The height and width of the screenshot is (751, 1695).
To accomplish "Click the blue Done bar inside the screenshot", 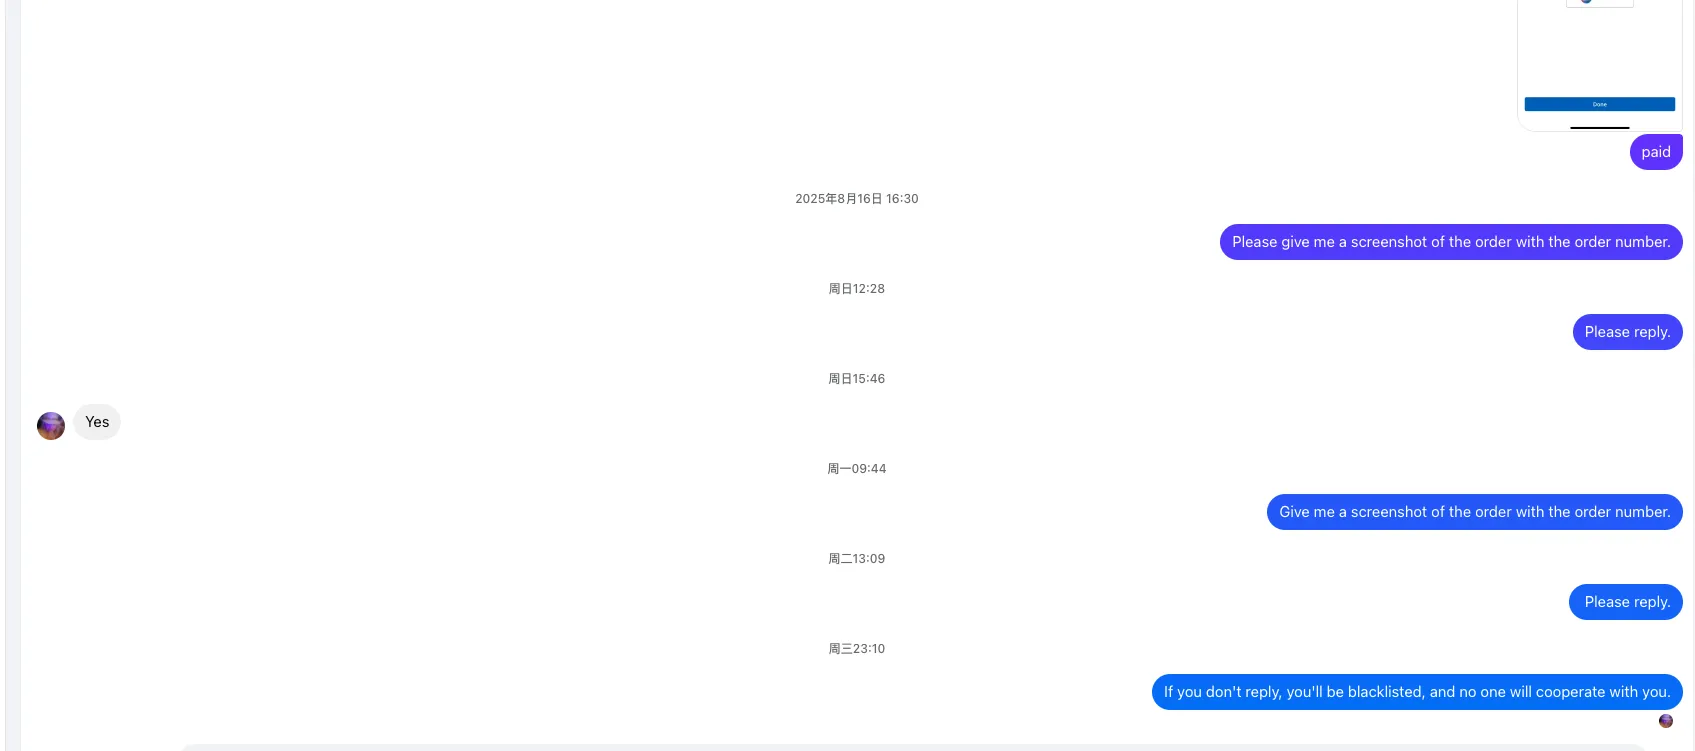I will point(1600,104).
